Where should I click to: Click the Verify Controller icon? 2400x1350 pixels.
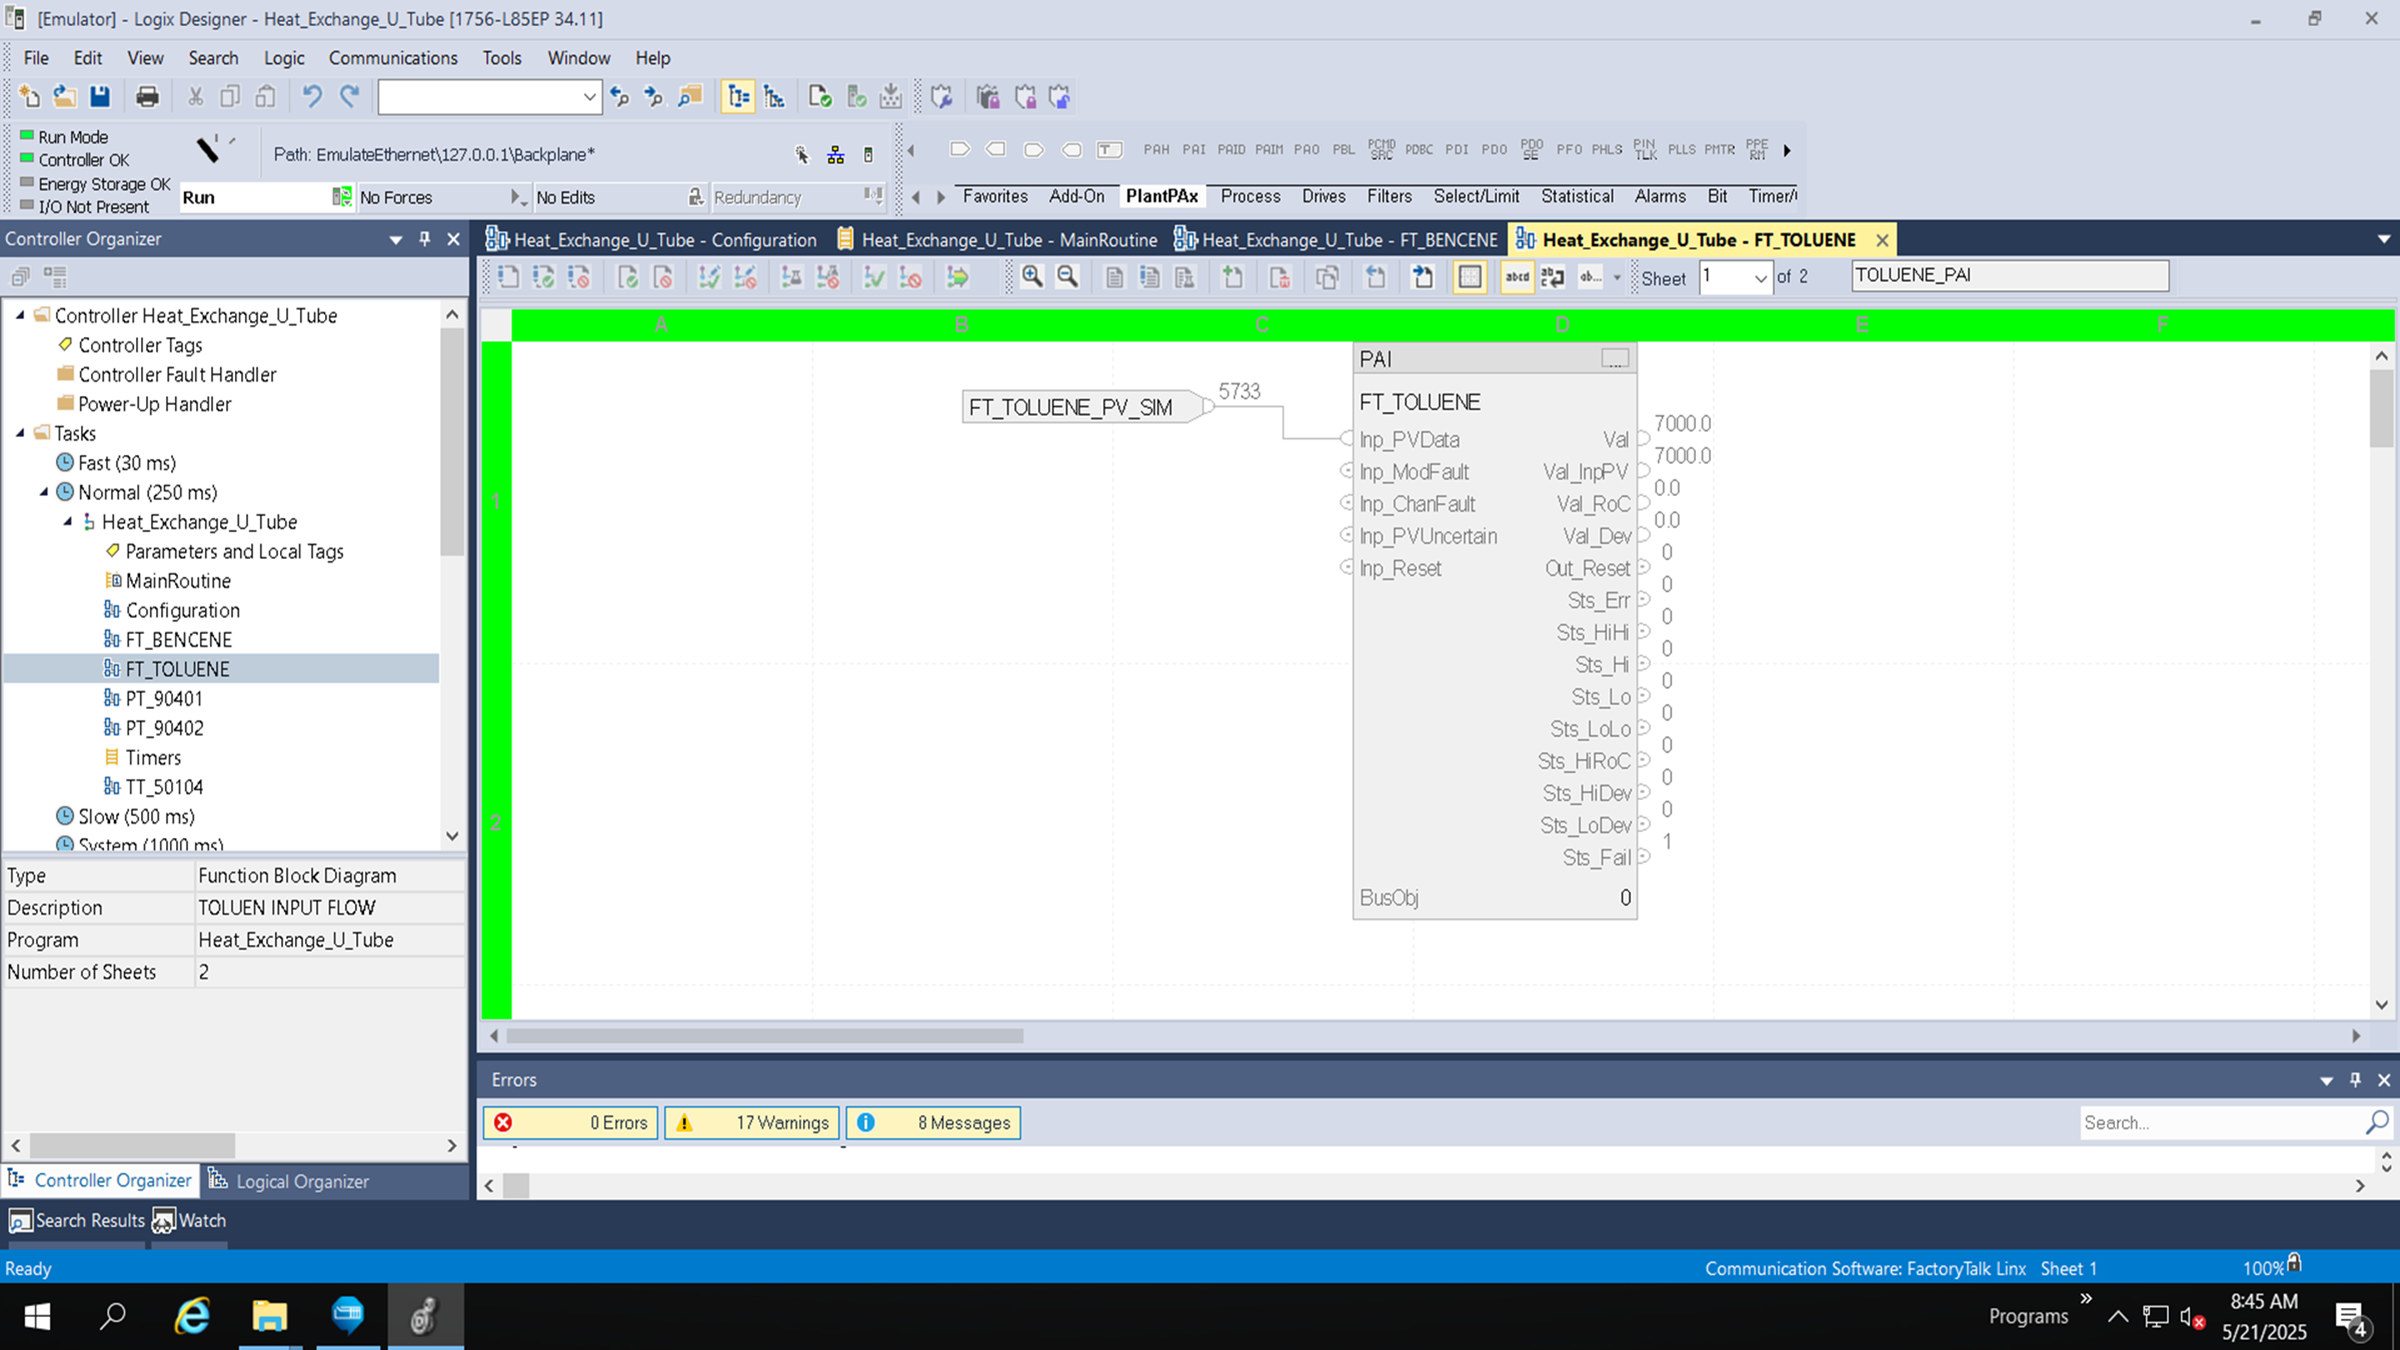point(856,96)
